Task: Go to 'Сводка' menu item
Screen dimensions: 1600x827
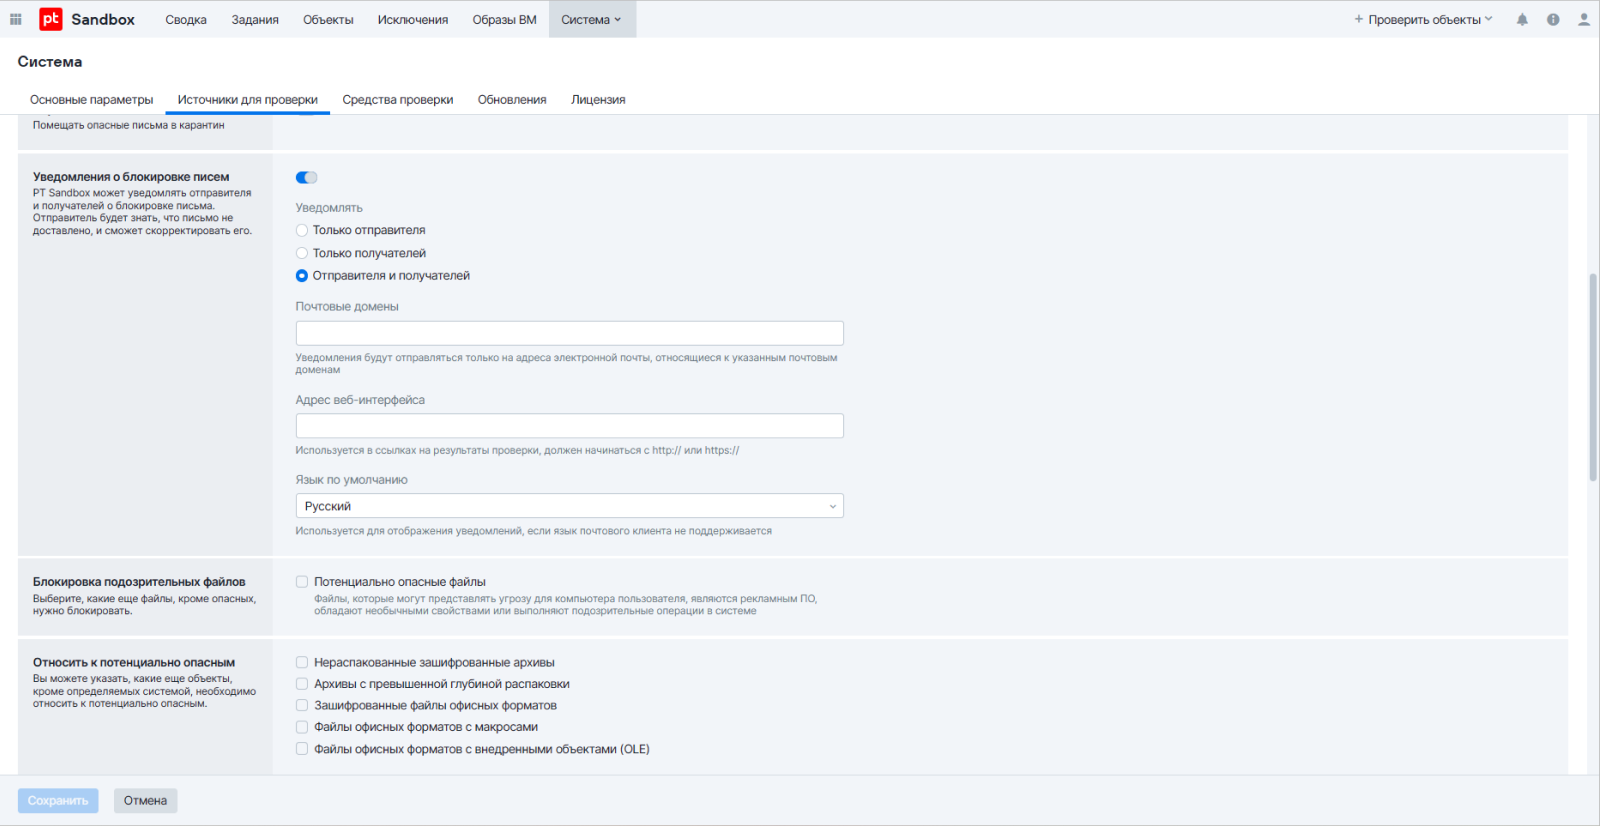Action: pos(186,19)
